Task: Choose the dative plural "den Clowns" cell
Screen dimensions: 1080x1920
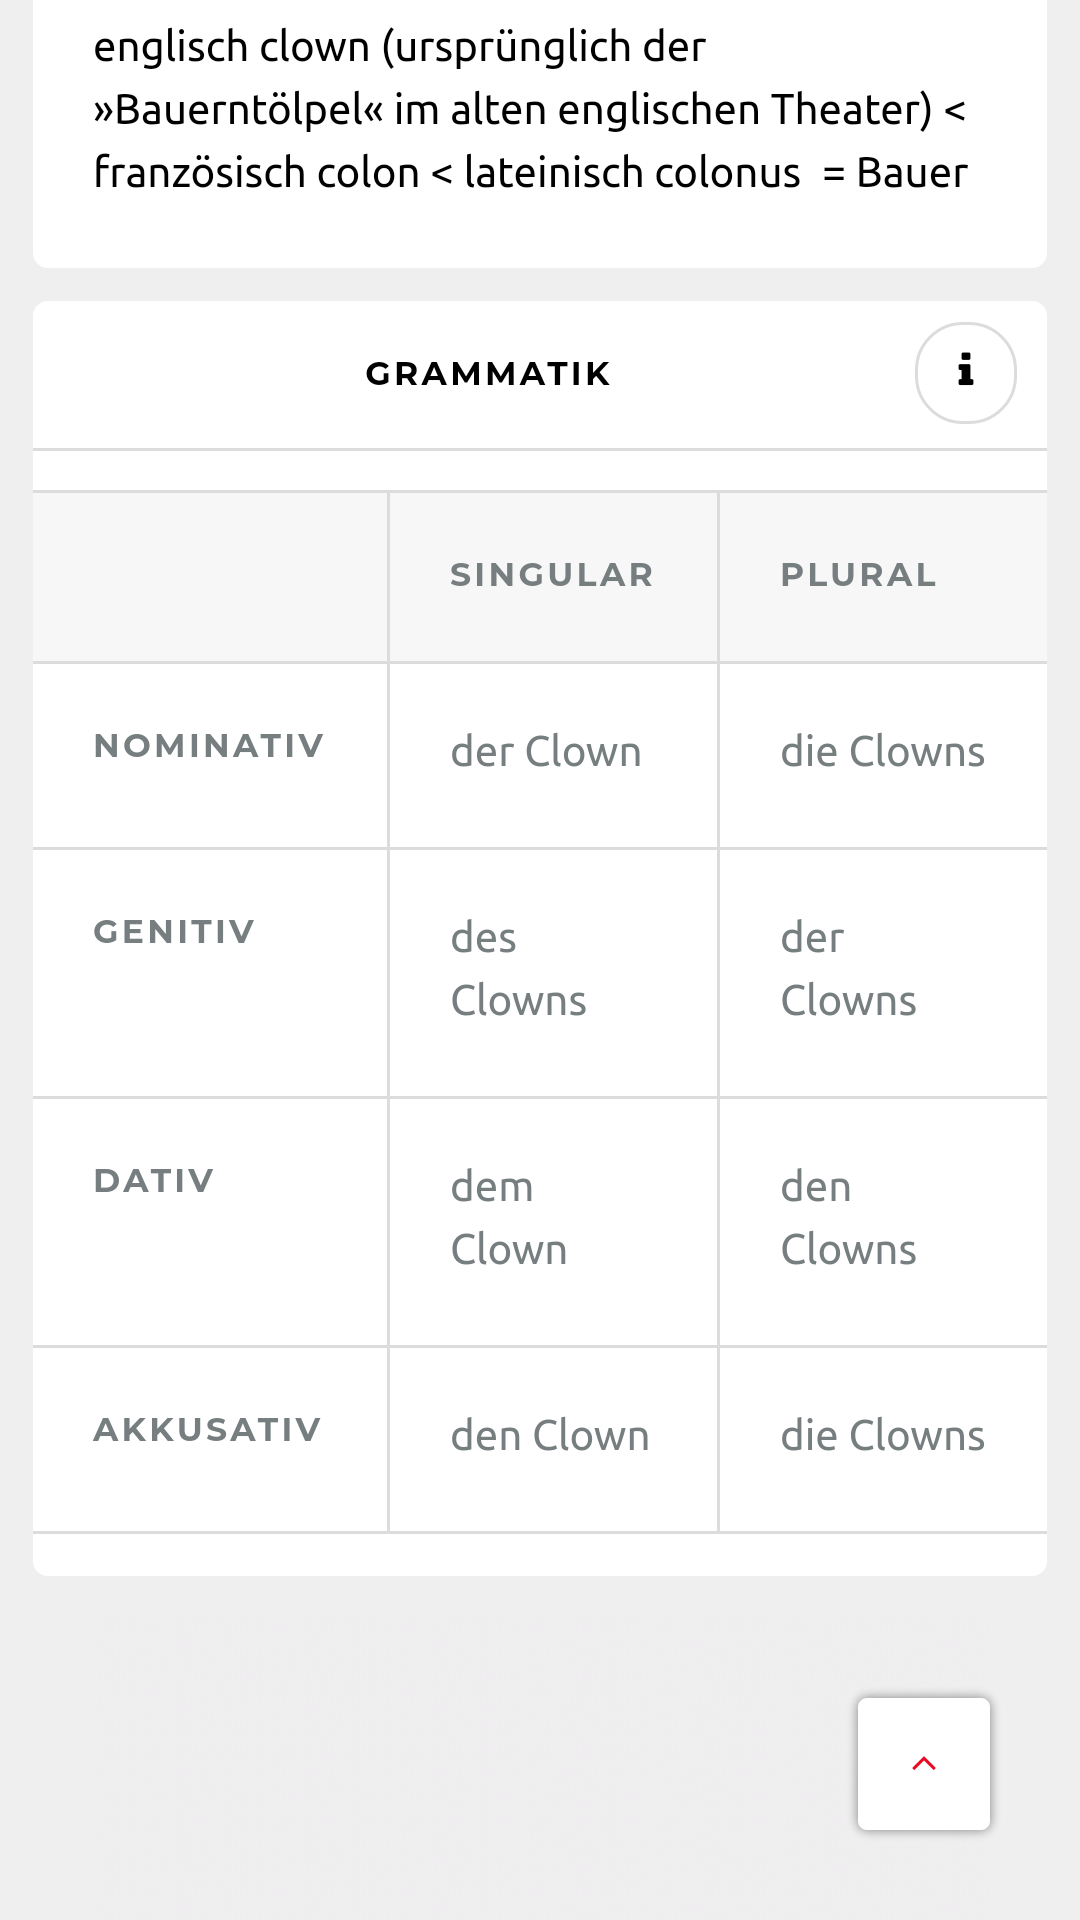Action: (848, 1219)
